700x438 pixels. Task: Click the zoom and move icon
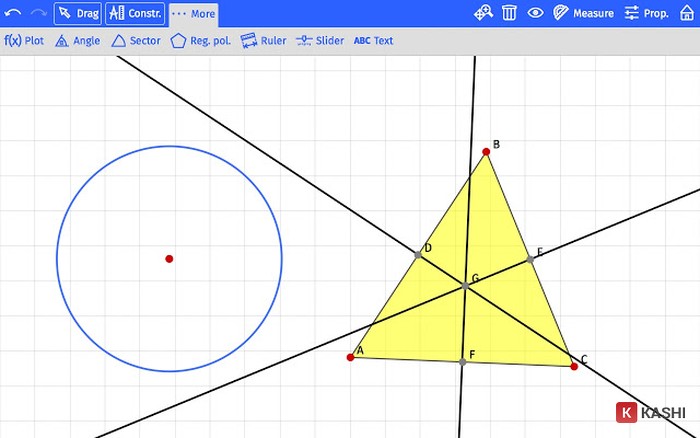483,13
